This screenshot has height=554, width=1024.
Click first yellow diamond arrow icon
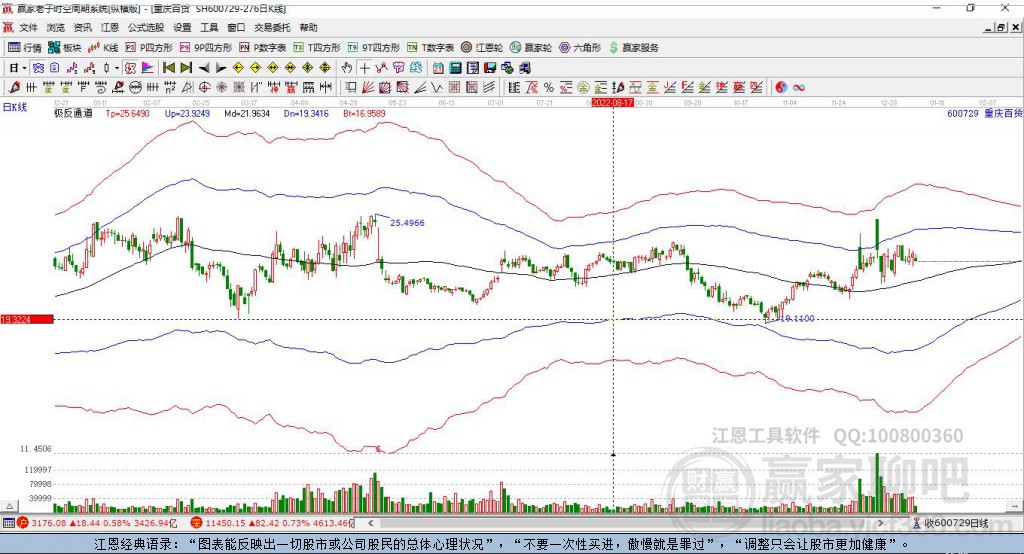pyautogui.click(x=238, y=68)
